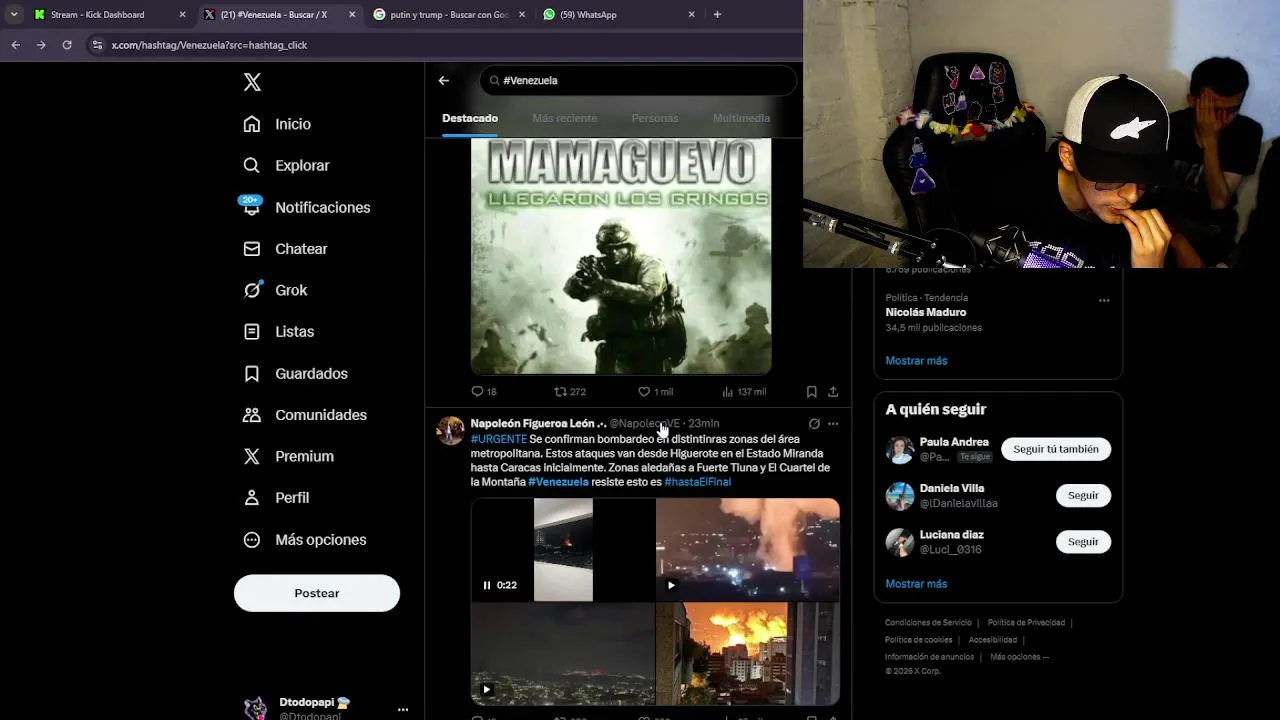Click the browser address bar URL
The width and height of the screenshot is (1280, 720).
coord(209,45)
